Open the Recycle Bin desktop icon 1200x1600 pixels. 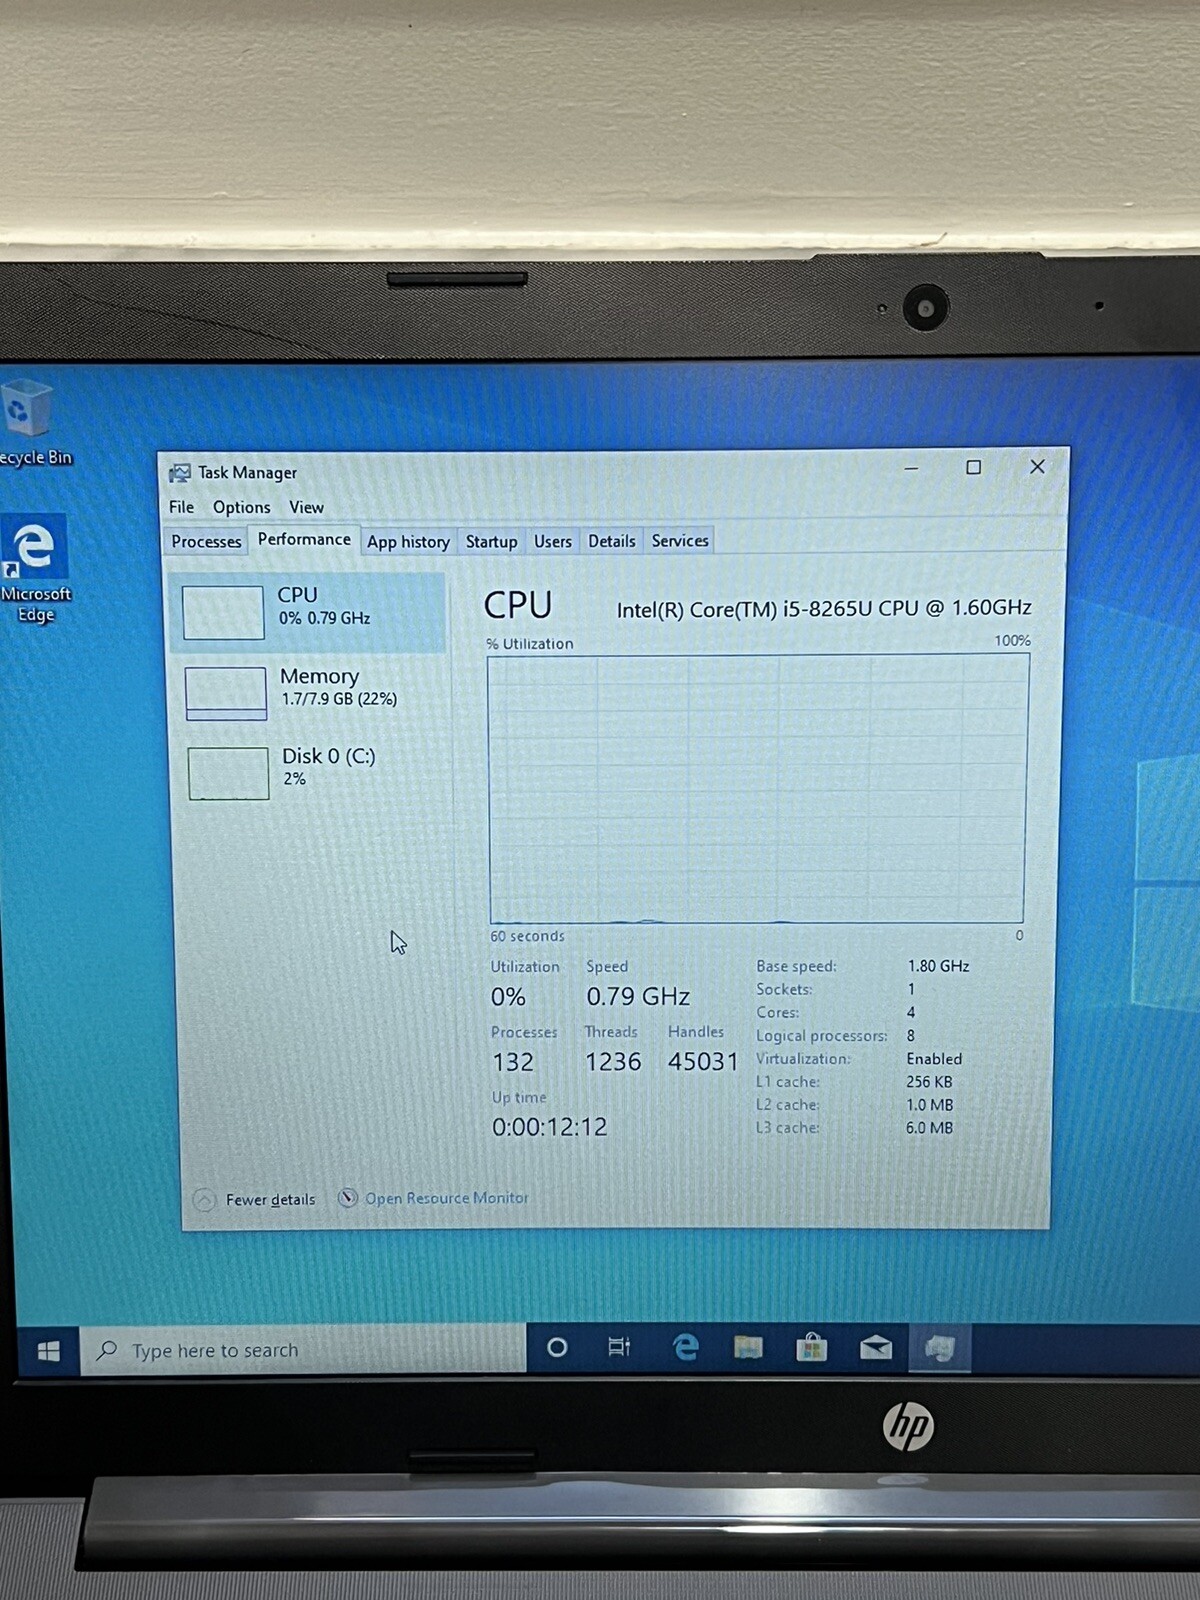(x=33, y=424)
